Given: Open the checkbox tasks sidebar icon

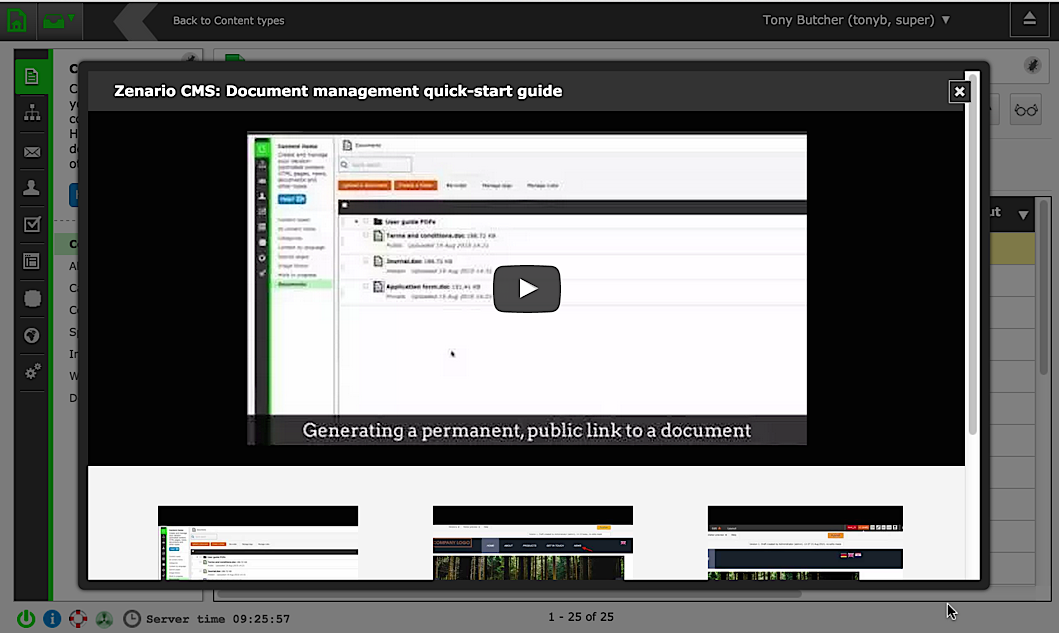Looking at the screenshot, I should point(32,225).
